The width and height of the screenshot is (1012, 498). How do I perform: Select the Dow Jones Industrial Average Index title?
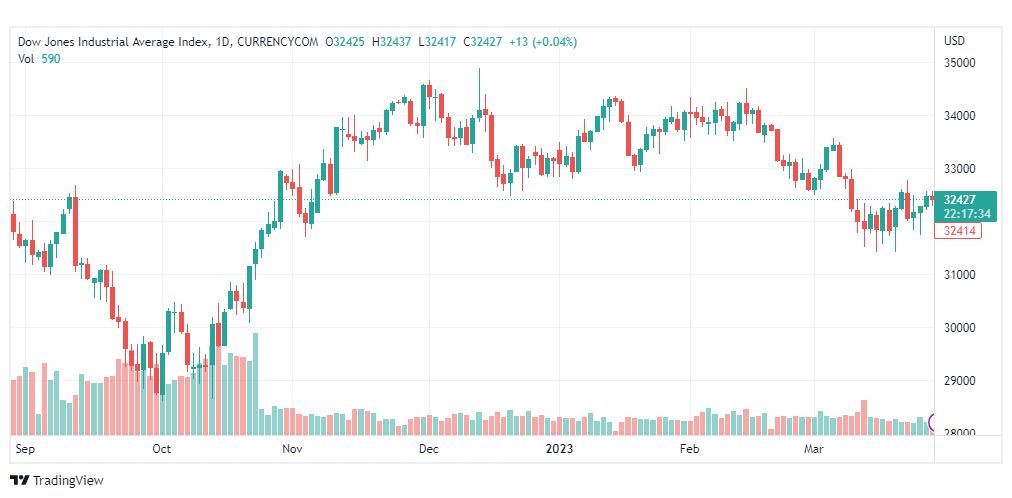(114, 42)
